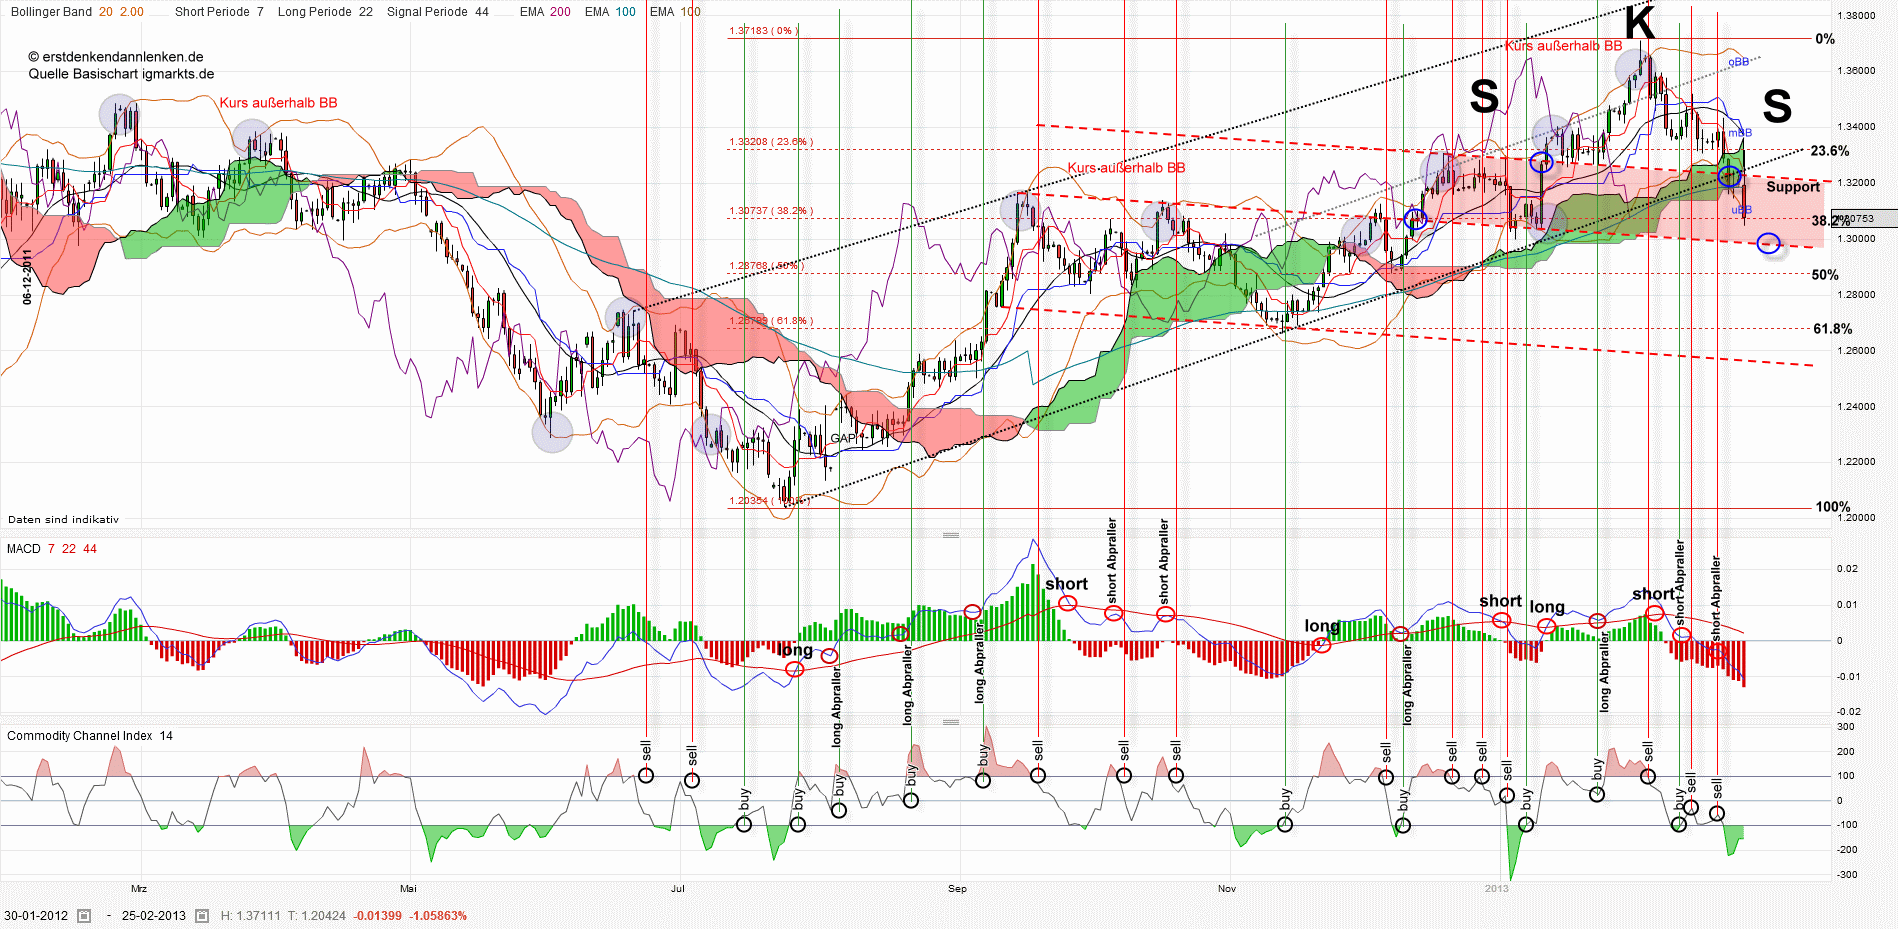Click the Mrz label on time axis
Screen dimensions: 1898x929
coord(139,888)
